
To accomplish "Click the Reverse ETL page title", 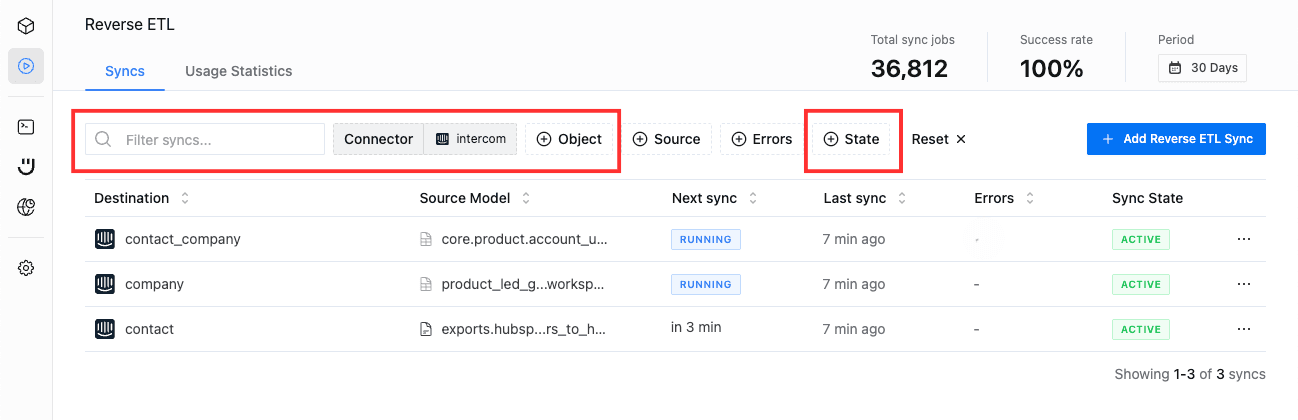I will coord(130,25).
